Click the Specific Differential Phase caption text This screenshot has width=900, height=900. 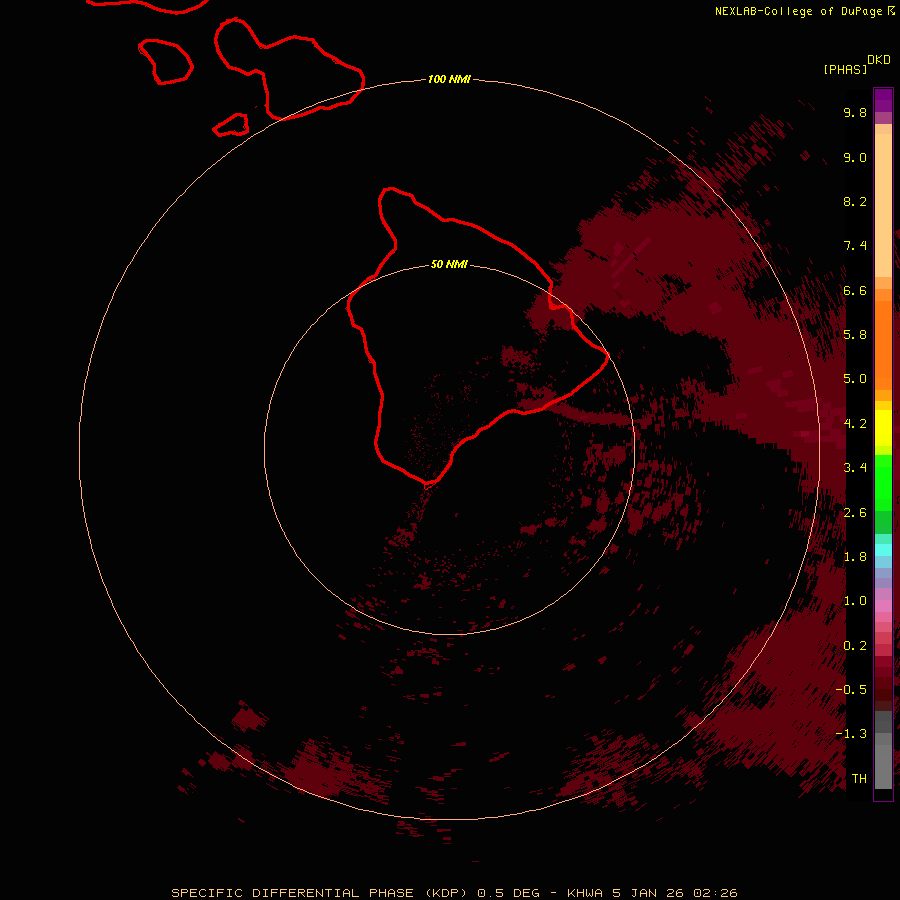point(454,893)
